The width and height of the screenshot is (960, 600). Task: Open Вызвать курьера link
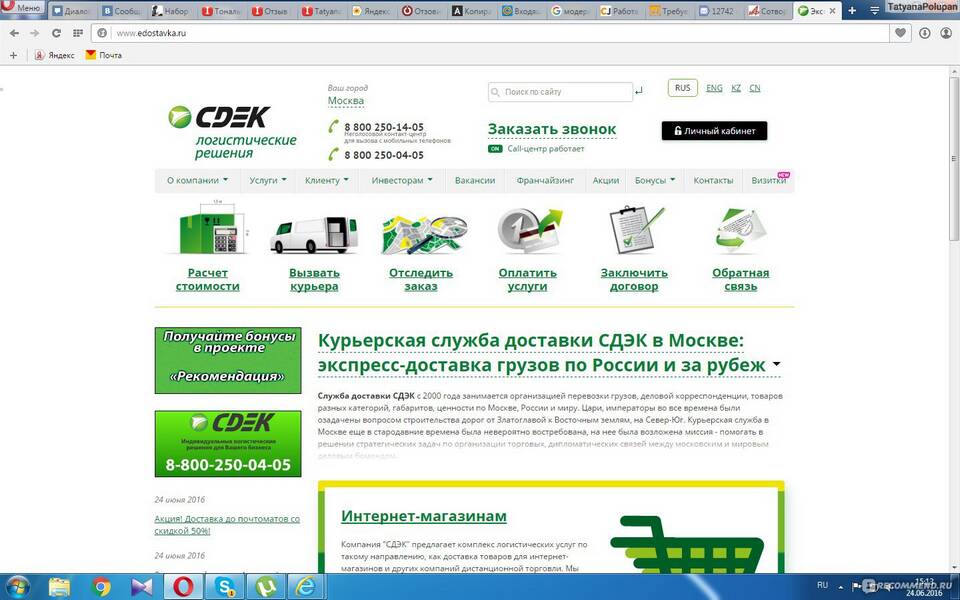tap(314, 280)
